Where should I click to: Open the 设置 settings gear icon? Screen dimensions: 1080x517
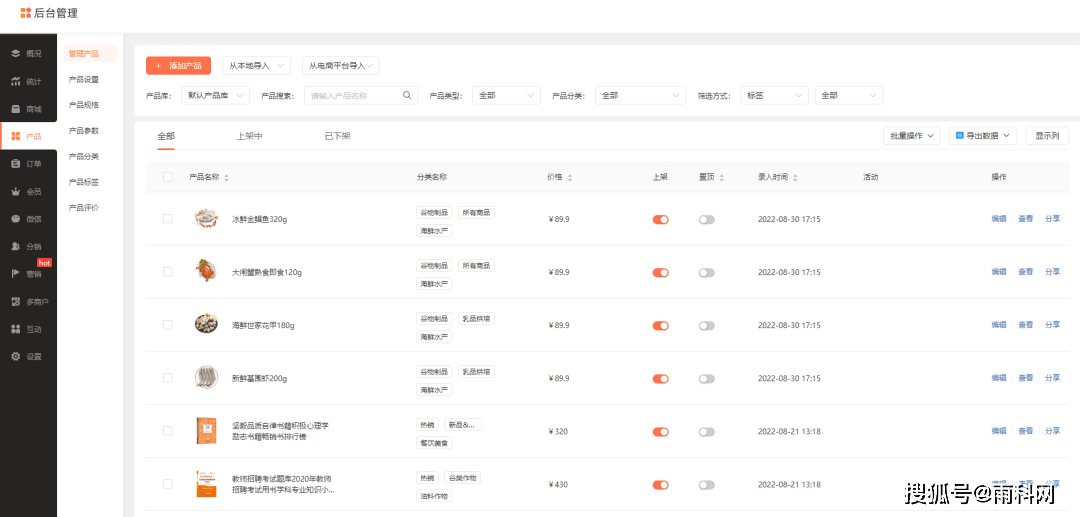click(16, 356)
